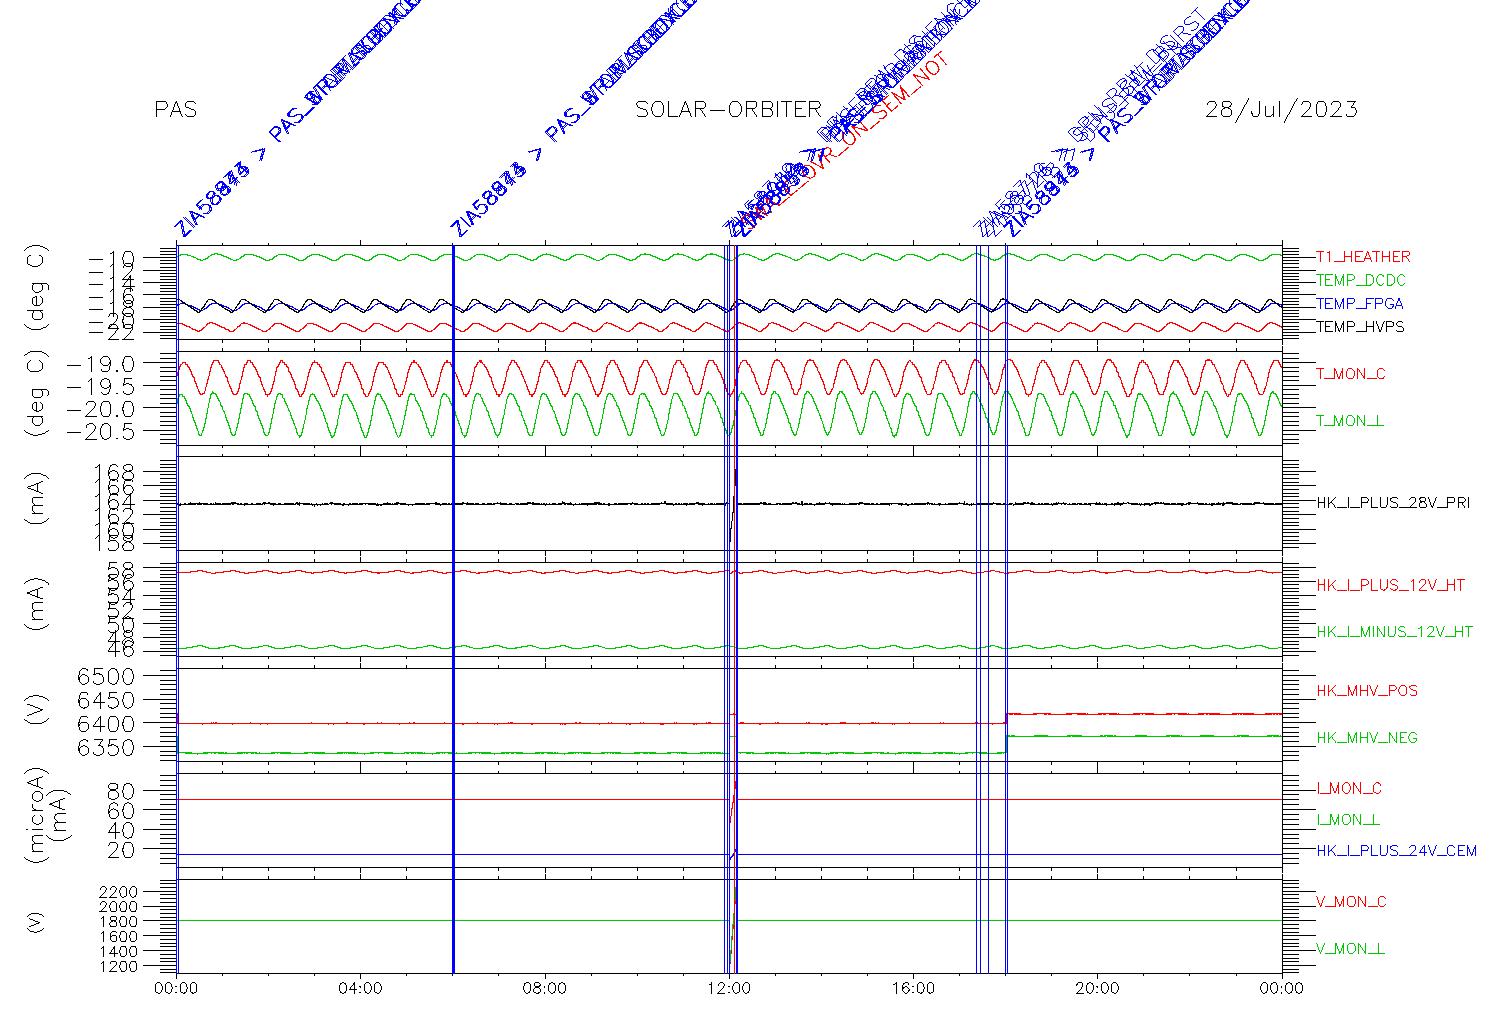Click the 08:00 time axis tick
The image size is (1512, 1020).
(x=545, y=989)
